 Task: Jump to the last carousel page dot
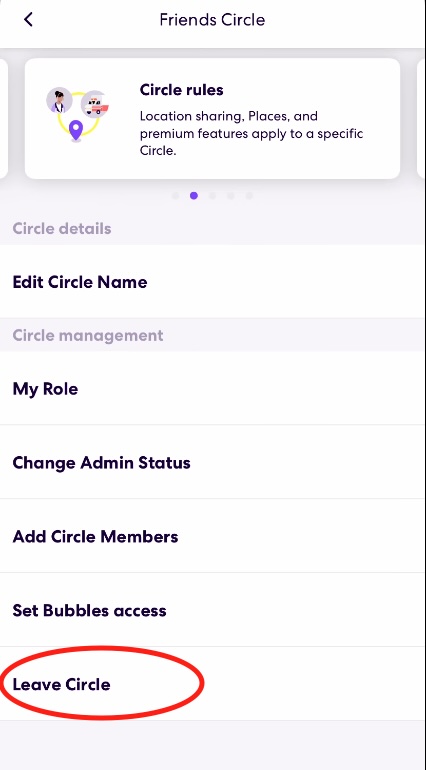249,196
